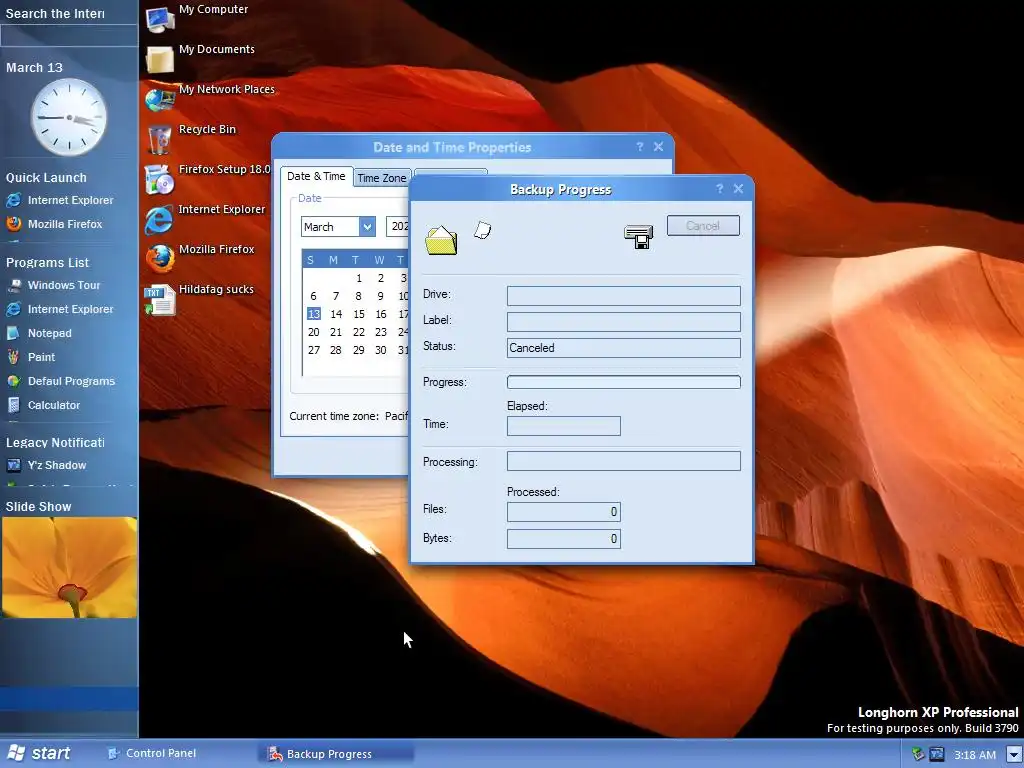Select day 14 in the calendar
Image resolution: width=1024 pixels, height=768 pixels.
click(x=336, y=314)
